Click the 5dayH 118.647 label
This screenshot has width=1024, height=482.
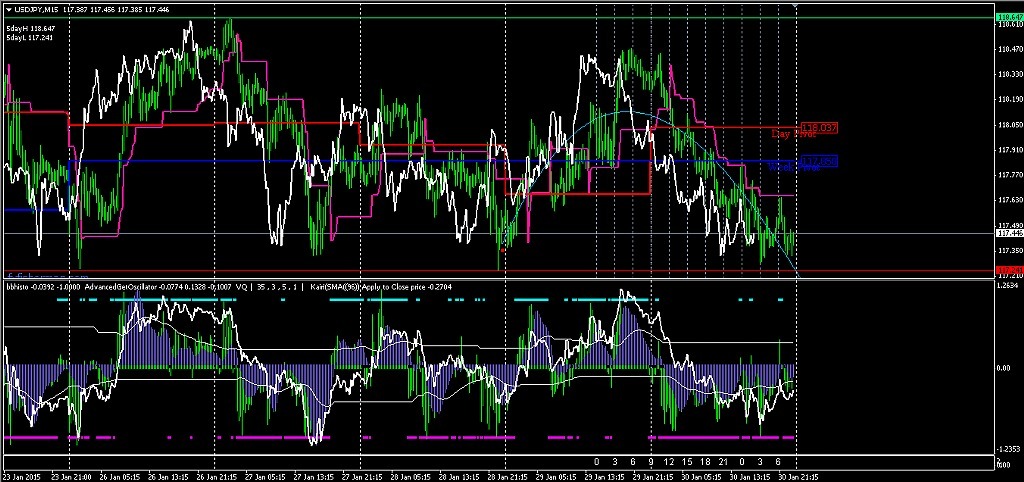(x=30, y=29)
